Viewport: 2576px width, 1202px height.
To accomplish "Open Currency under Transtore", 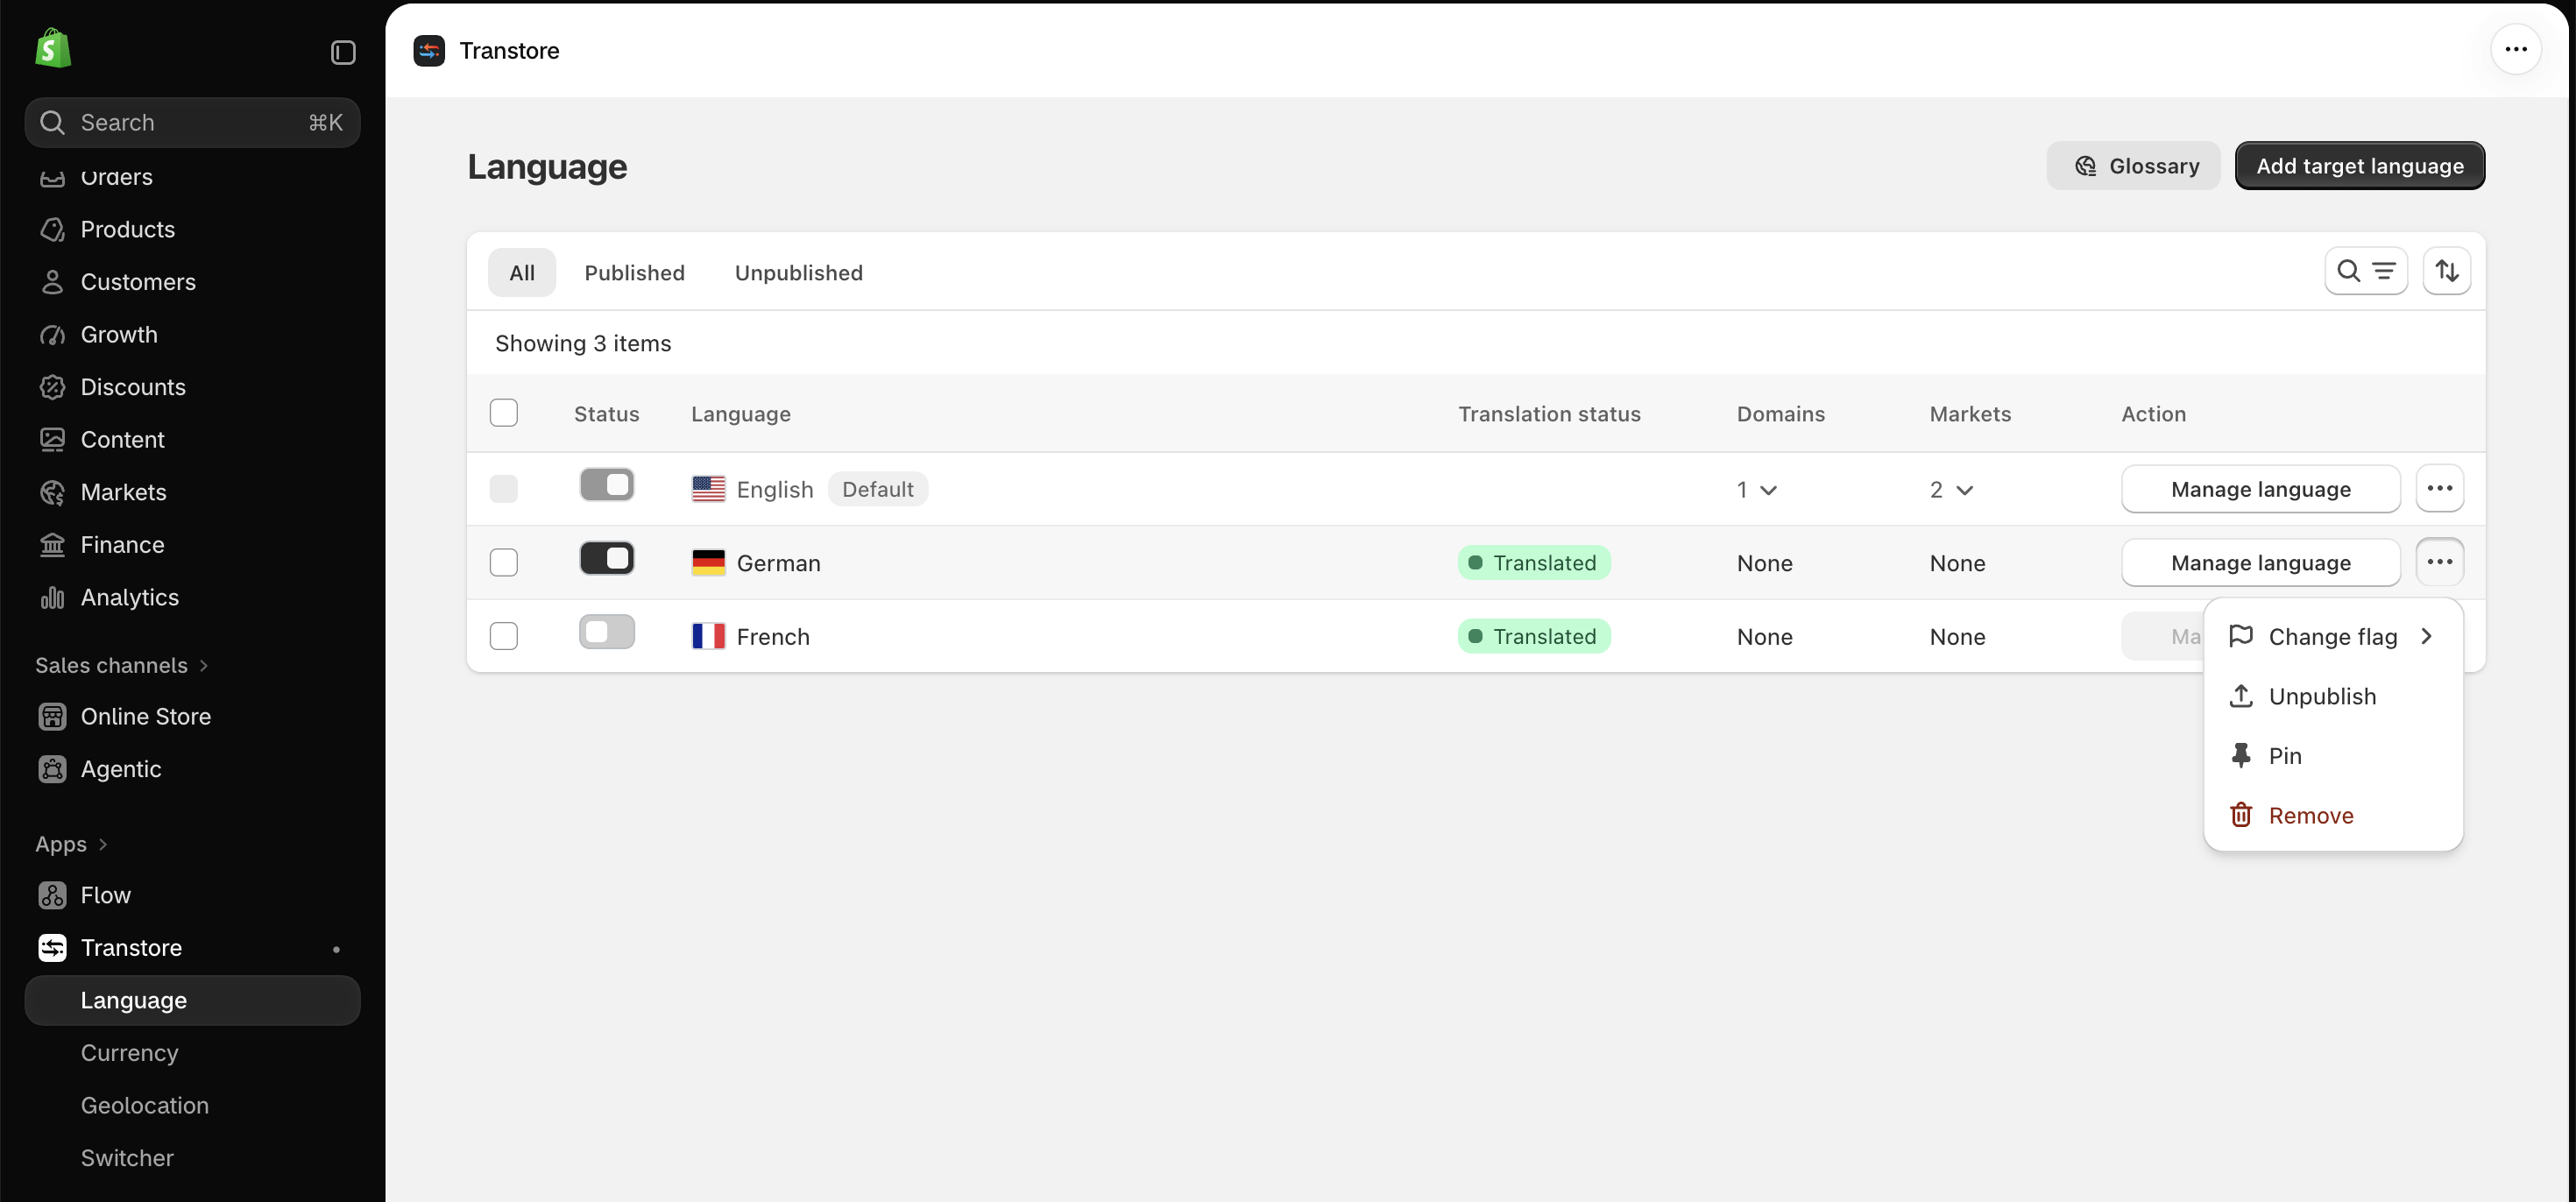I will [x=192, y=1053].
